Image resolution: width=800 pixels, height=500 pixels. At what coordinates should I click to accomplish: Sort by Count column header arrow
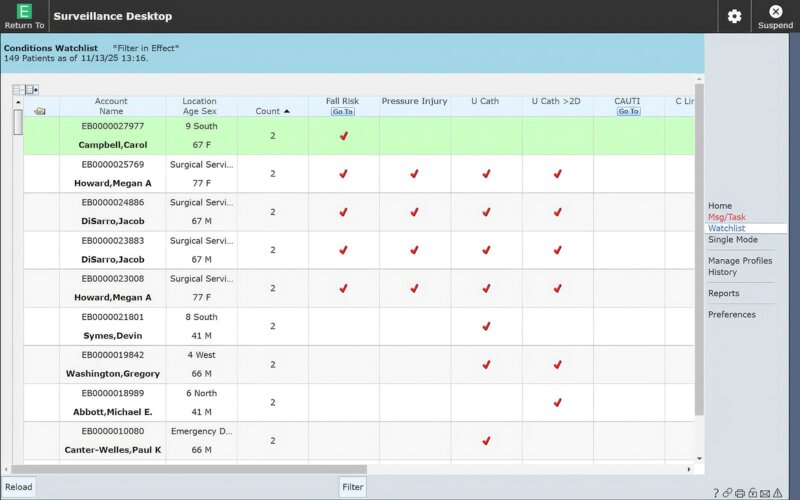(287, 111)
